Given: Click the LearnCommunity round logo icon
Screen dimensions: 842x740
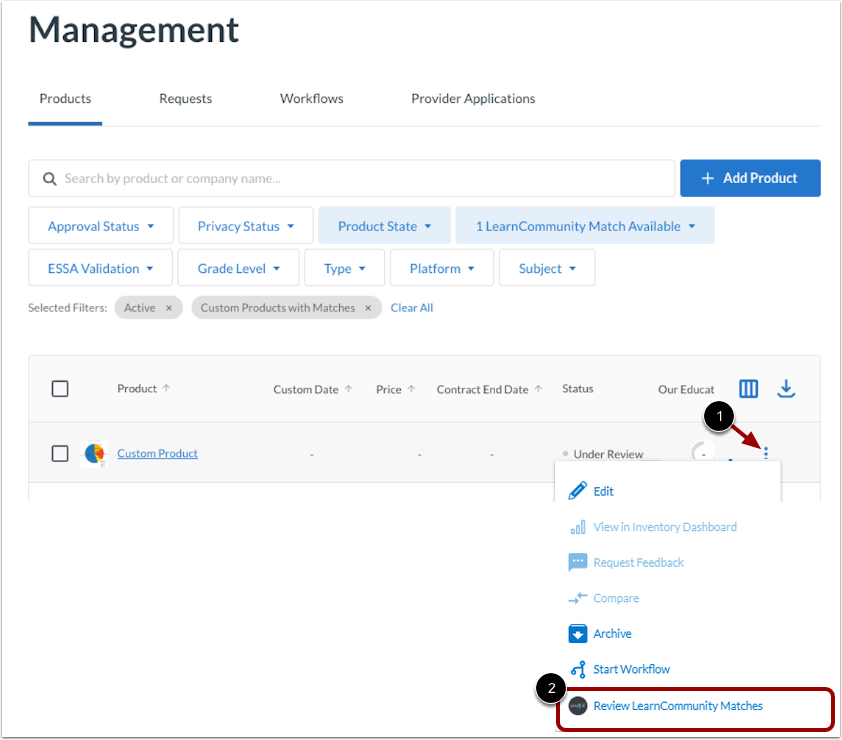Looking at the screenshot, I should [578, 706].
